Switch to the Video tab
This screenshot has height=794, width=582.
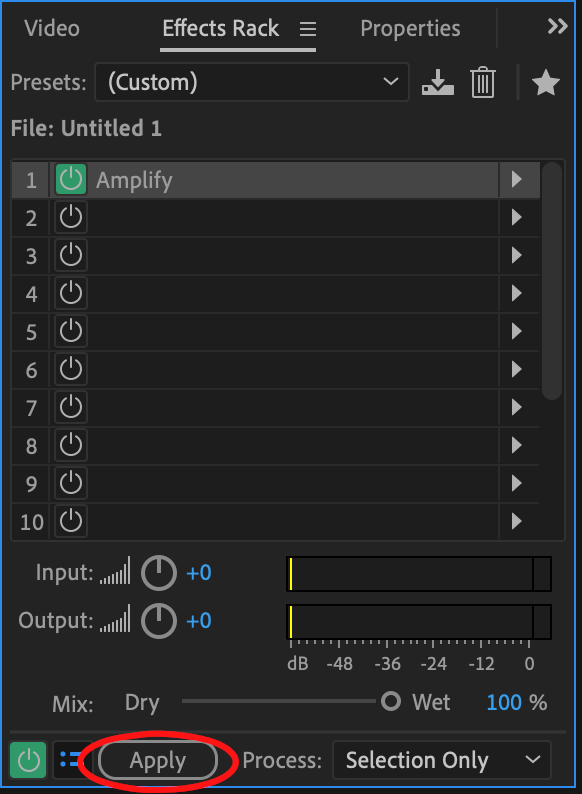pyautogui.click(x=52, y=28)
